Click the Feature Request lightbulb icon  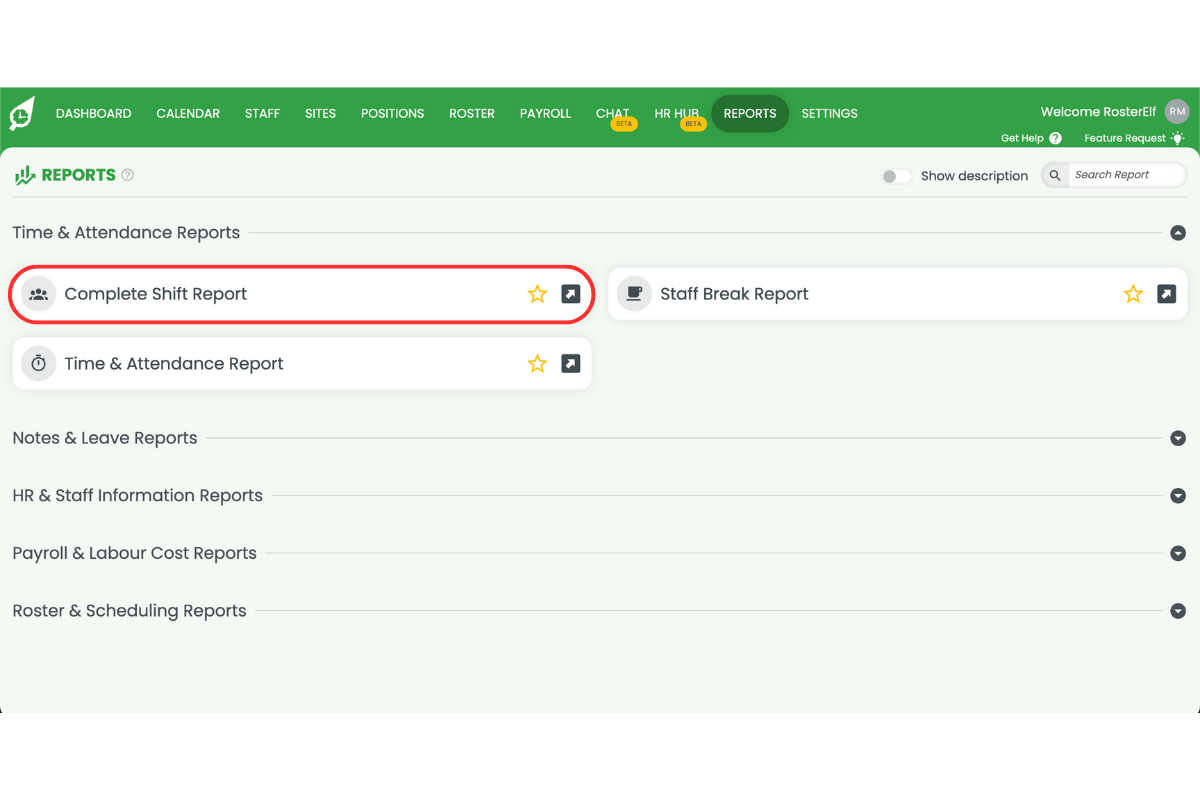tap(1177, 138)
